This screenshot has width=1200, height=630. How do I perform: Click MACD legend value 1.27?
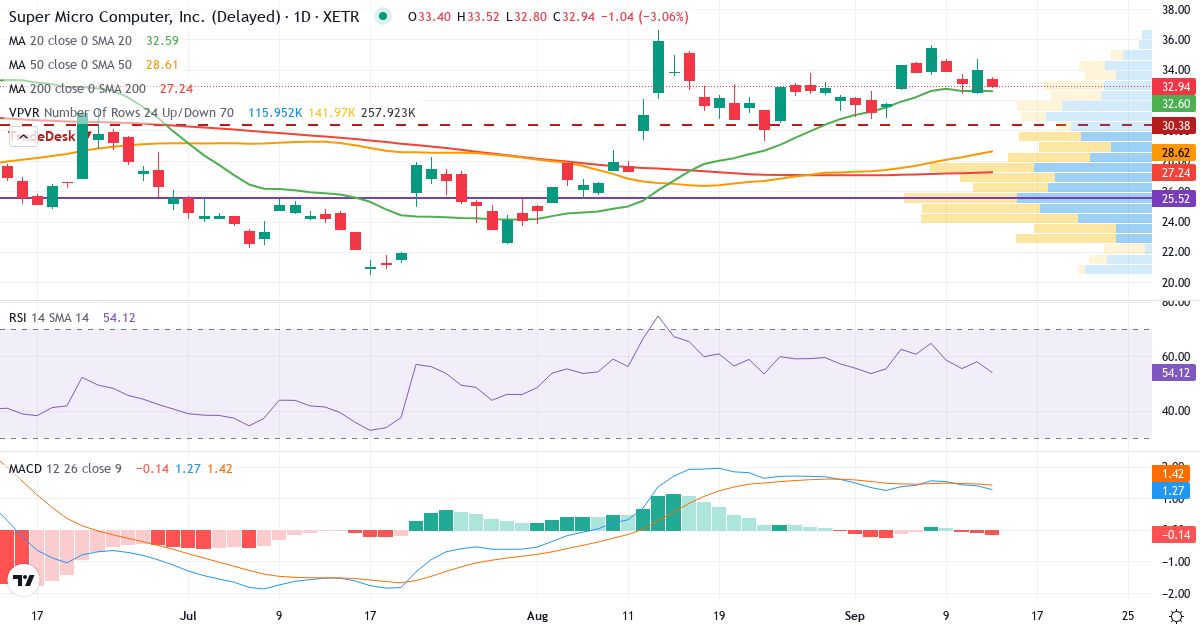[x=188, y=468]
